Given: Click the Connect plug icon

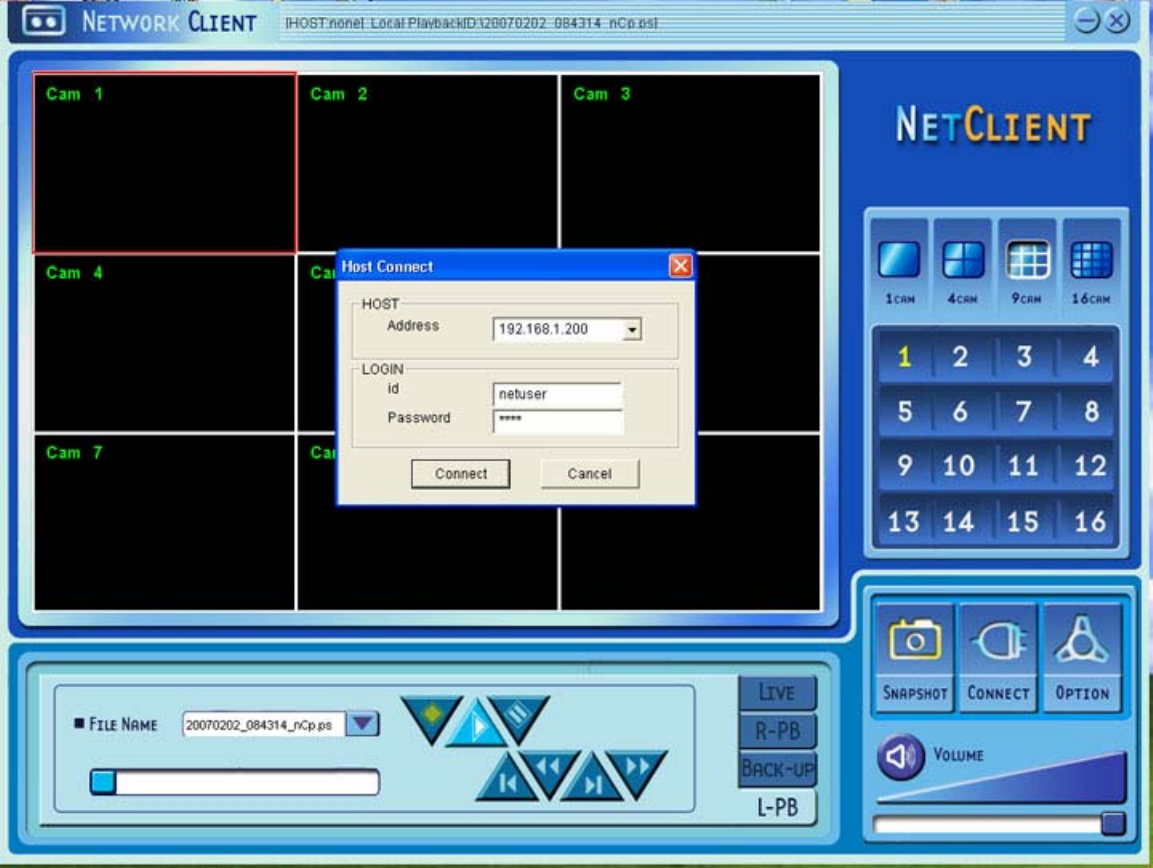Looking at the screenshot, I should click(997, 655).
